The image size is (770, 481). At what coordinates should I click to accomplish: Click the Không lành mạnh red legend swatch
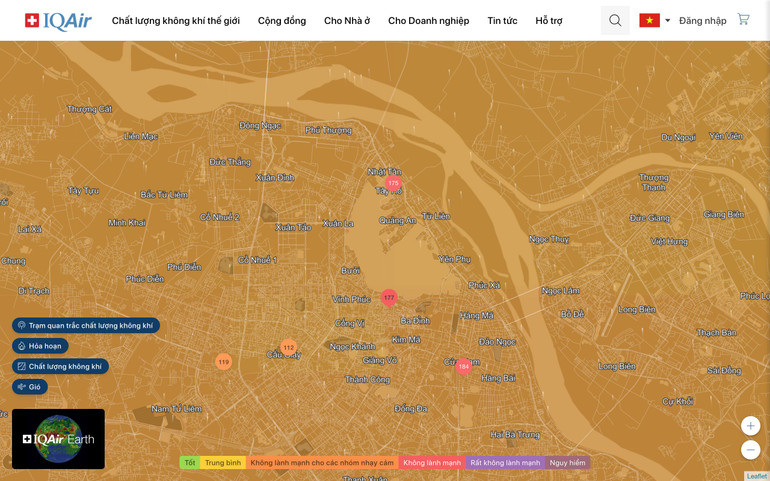[432, 463]
